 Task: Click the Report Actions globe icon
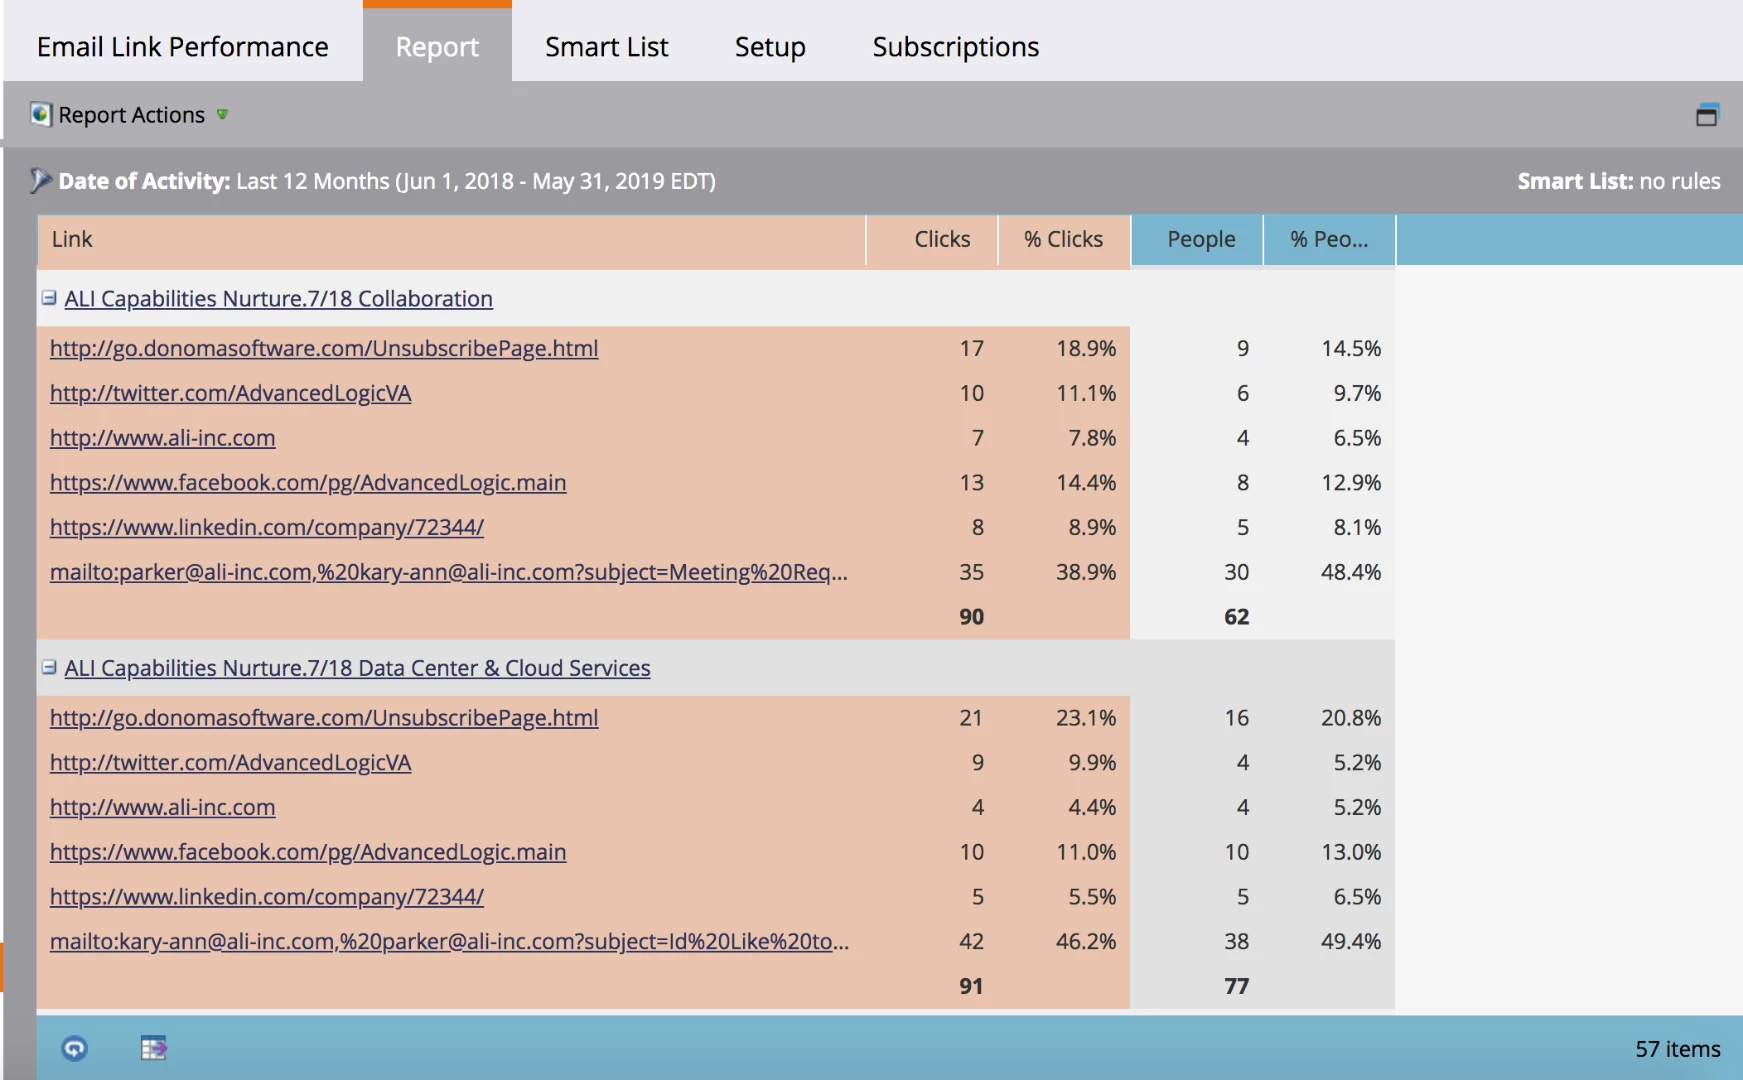click(x=40, y=114)
